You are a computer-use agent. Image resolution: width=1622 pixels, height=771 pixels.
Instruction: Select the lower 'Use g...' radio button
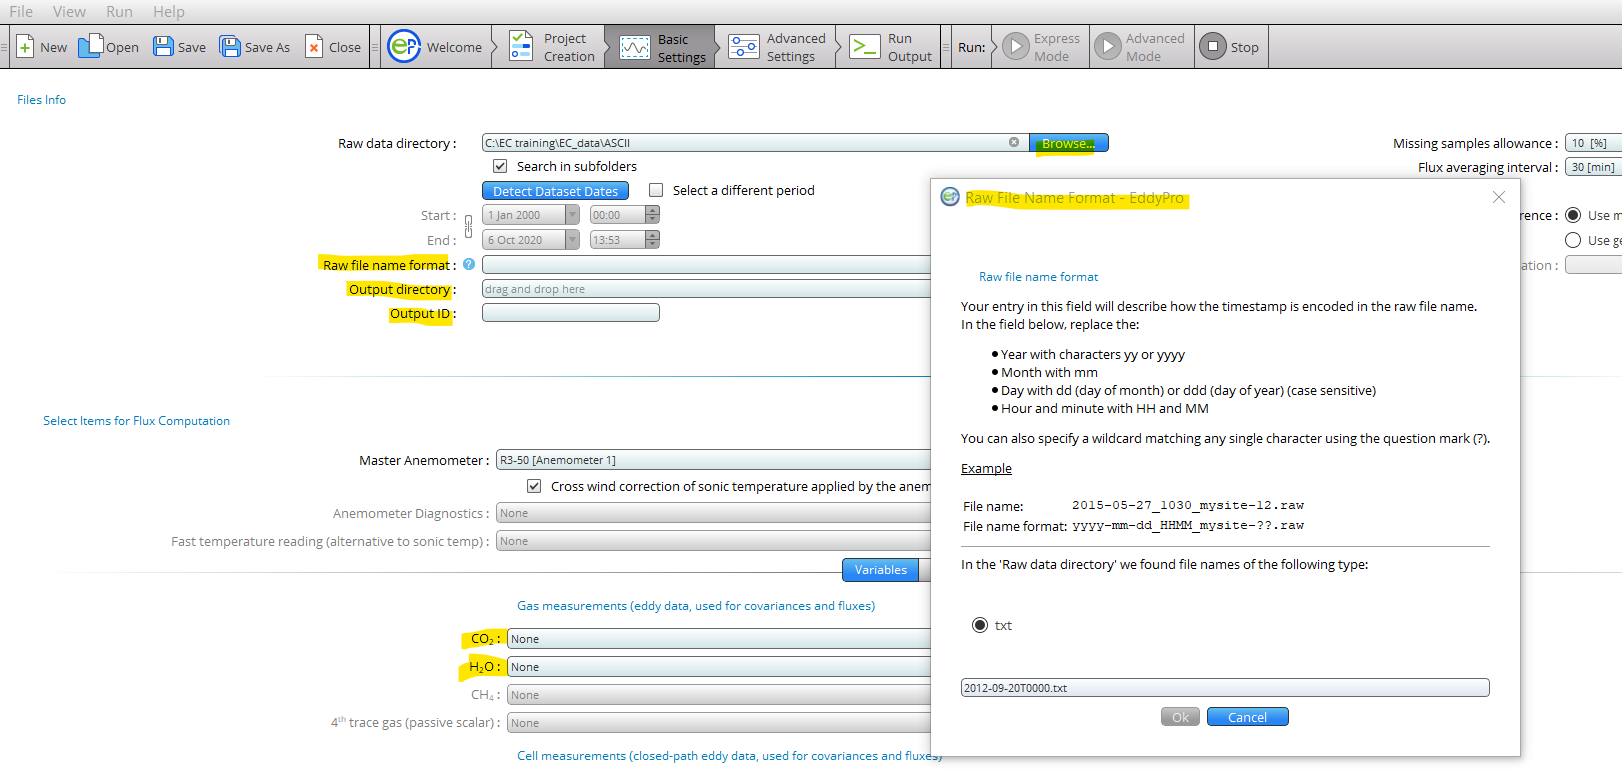pos(1573,240)
